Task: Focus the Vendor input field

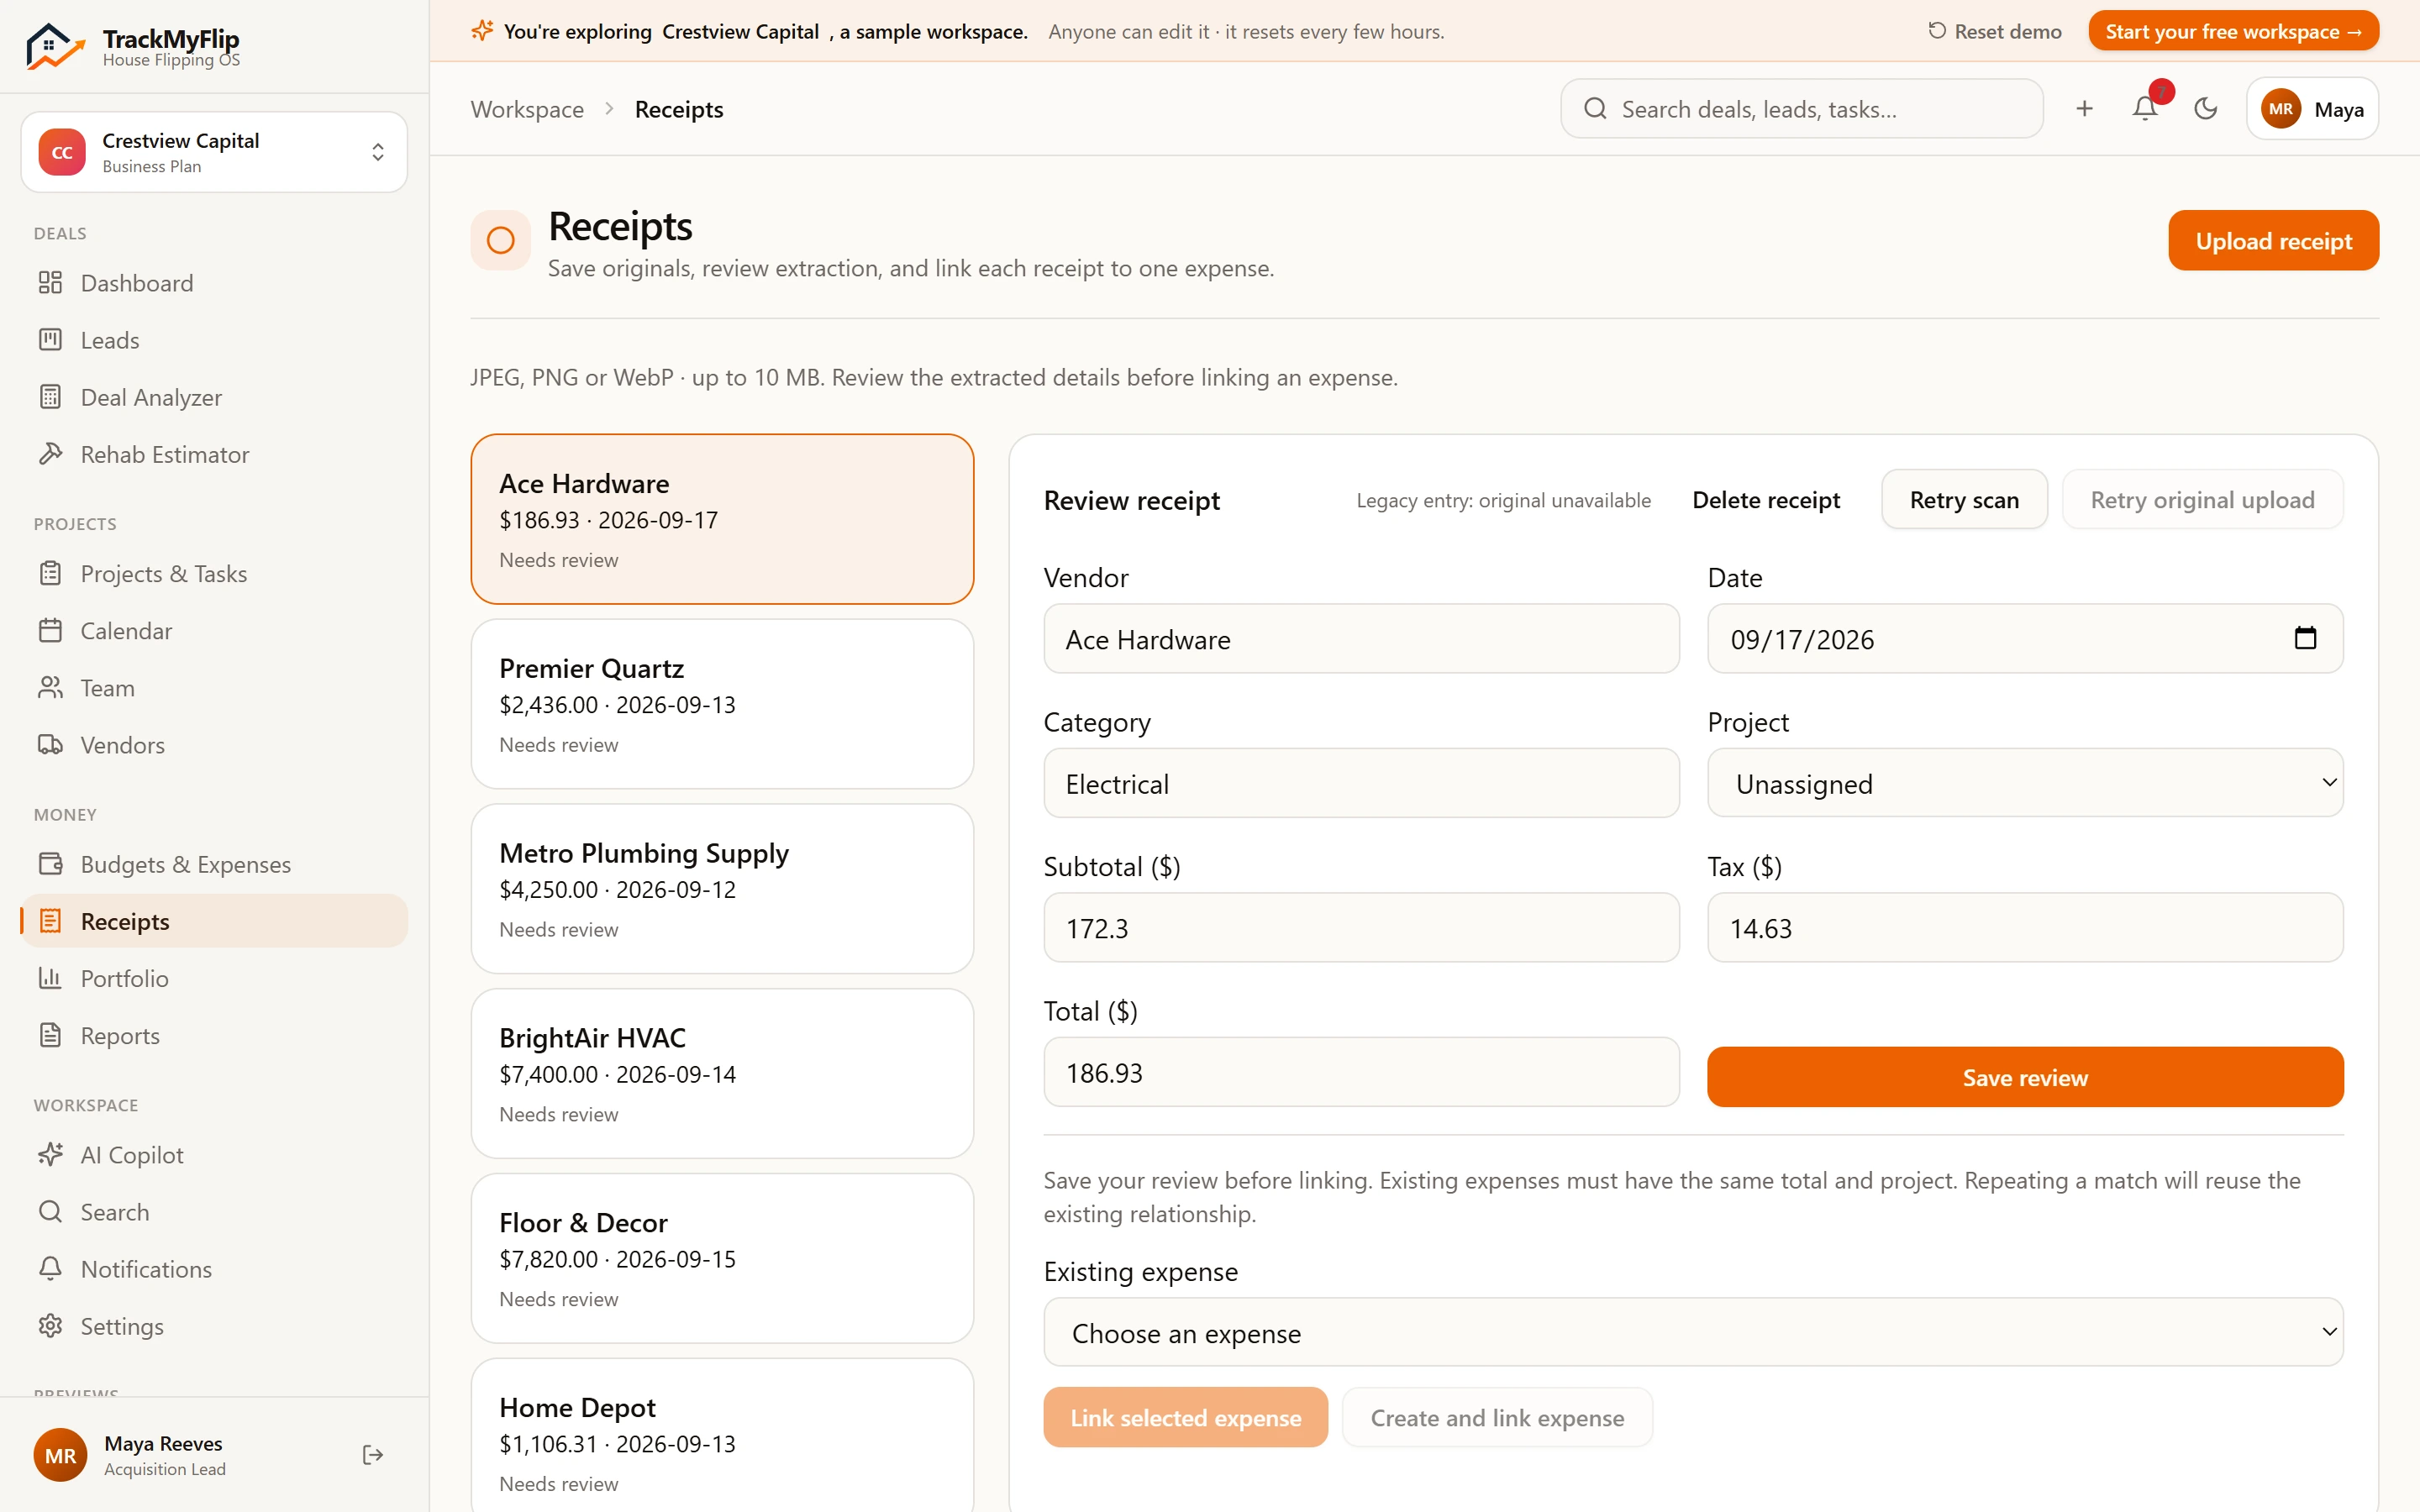Action: 1361,639
